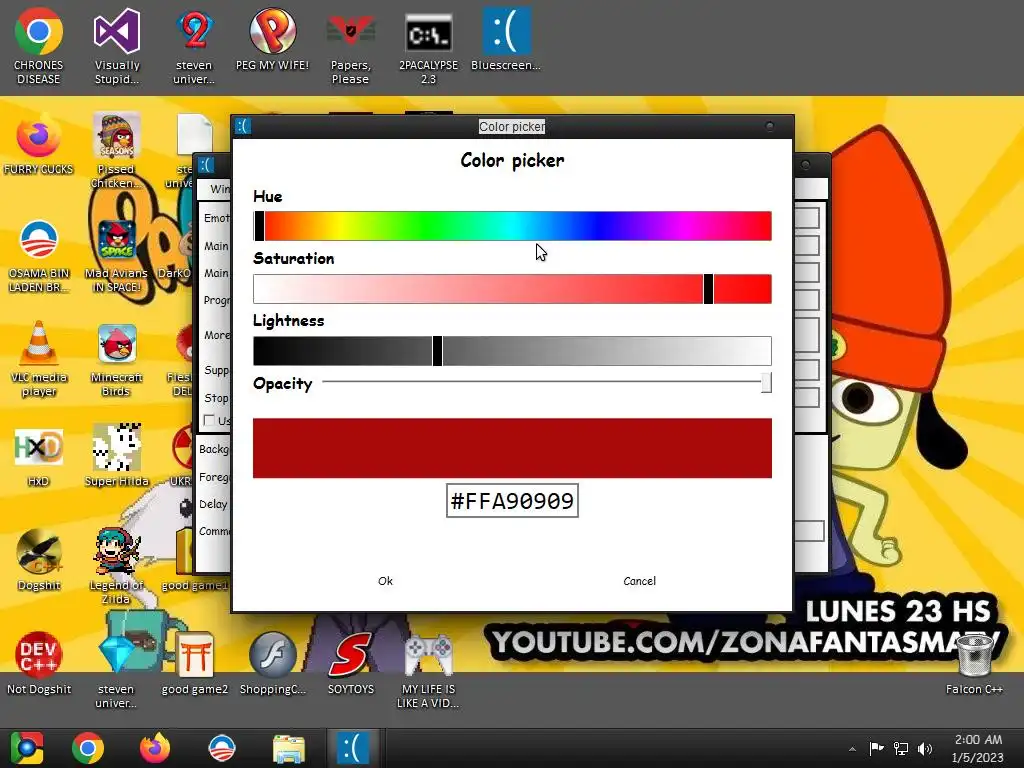
Task: Open Minecraft Birds desktop icon
Action: (x=116, y=359)
